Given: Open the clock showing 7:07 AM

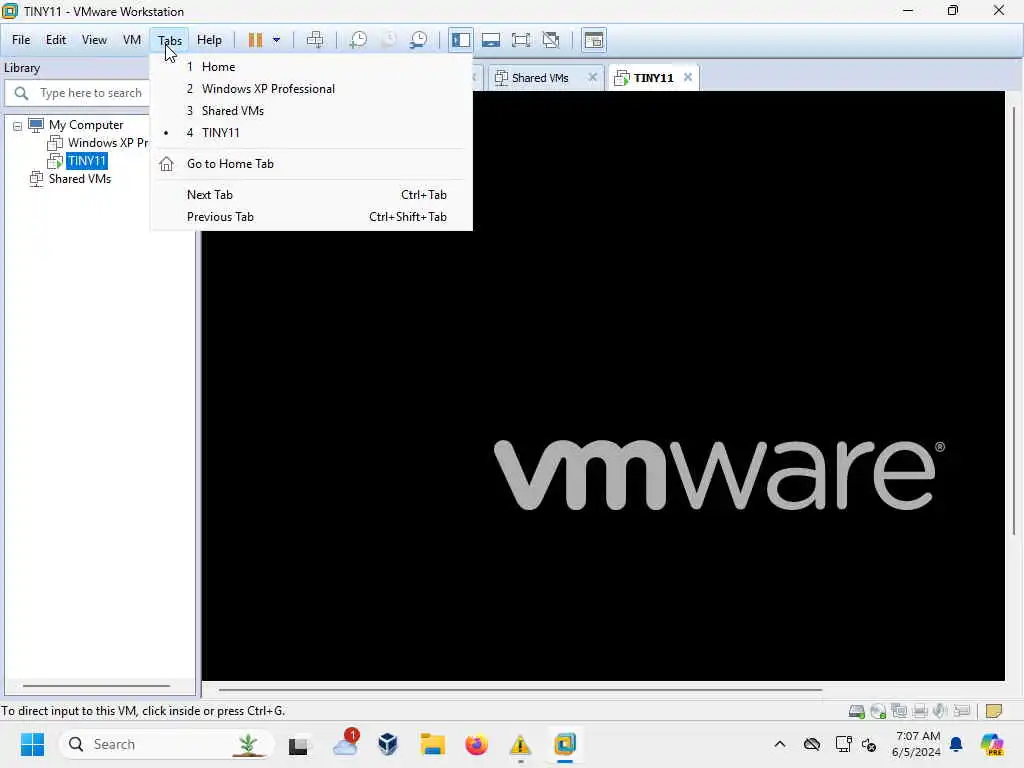Looking at the screenshot, I should tap(917, 744).
